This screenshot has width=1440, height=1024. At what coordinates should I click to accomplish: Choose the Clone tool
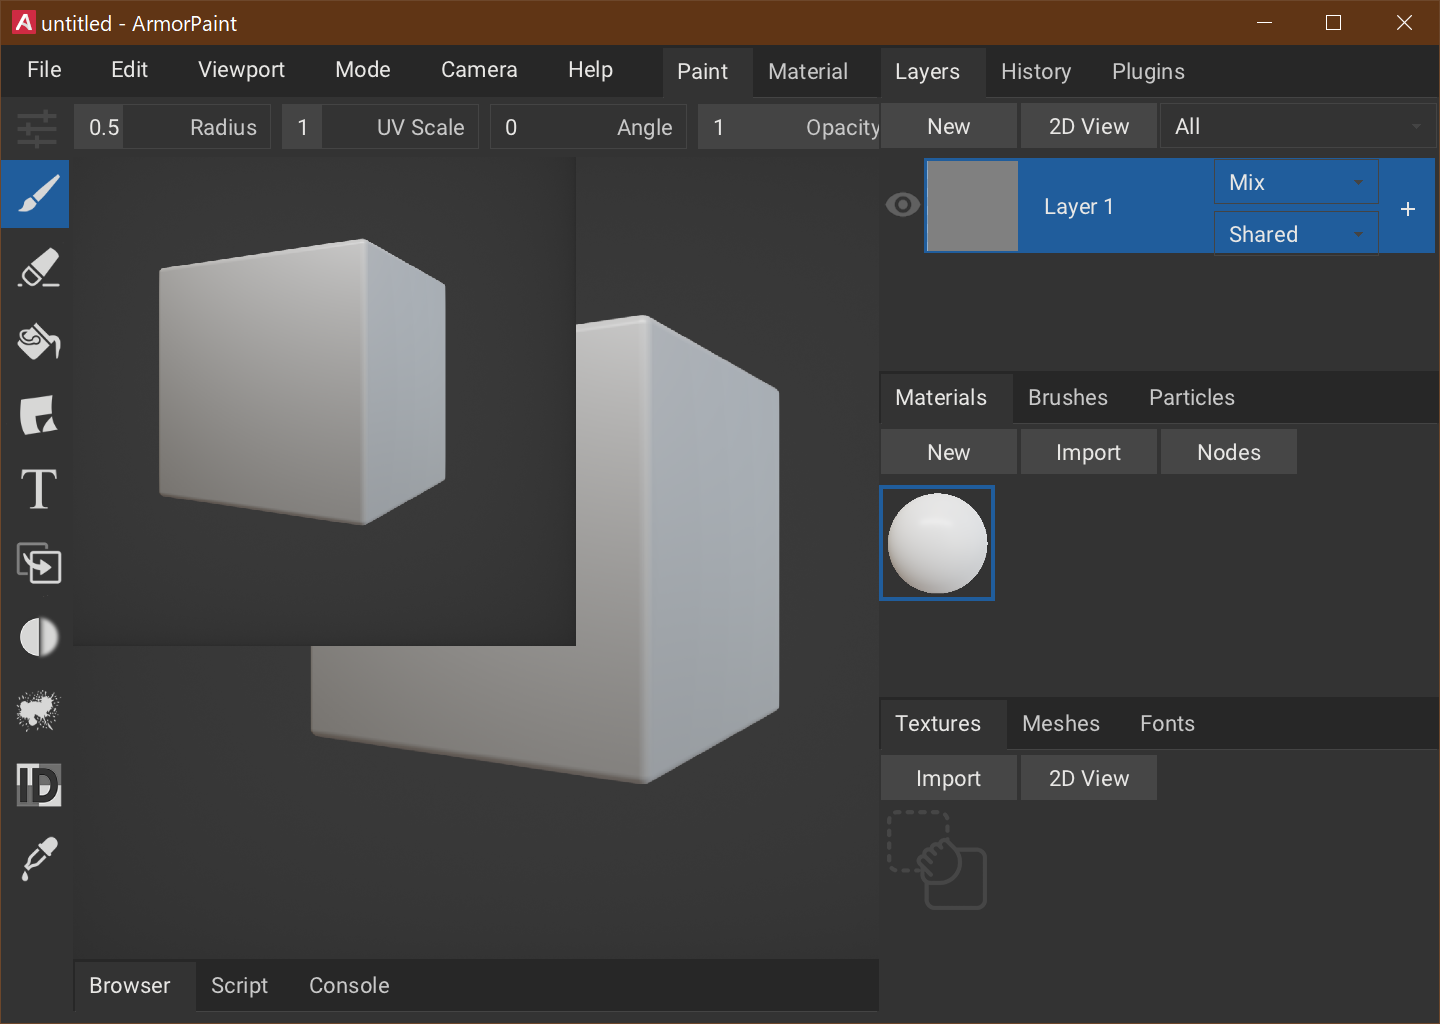click(x=36, y=563)
